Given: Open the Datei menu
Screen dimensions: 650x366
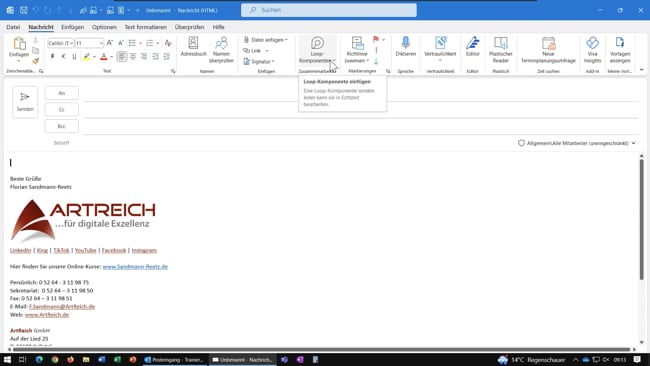Looking at the screenshot, I should click(x=13, y=27).
